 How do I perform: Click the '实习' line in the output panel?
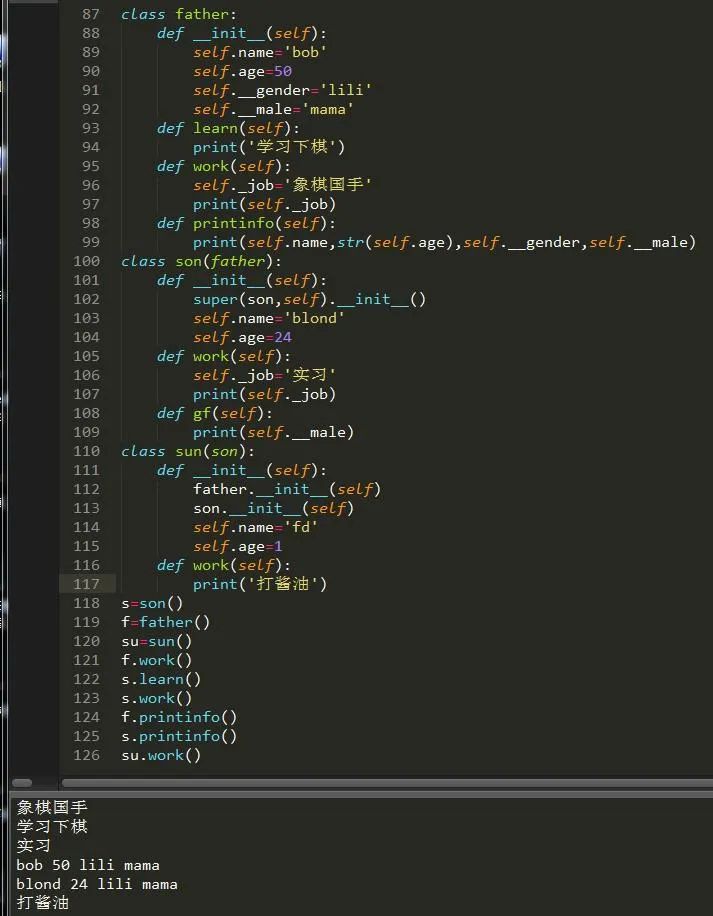coord(34,845)
